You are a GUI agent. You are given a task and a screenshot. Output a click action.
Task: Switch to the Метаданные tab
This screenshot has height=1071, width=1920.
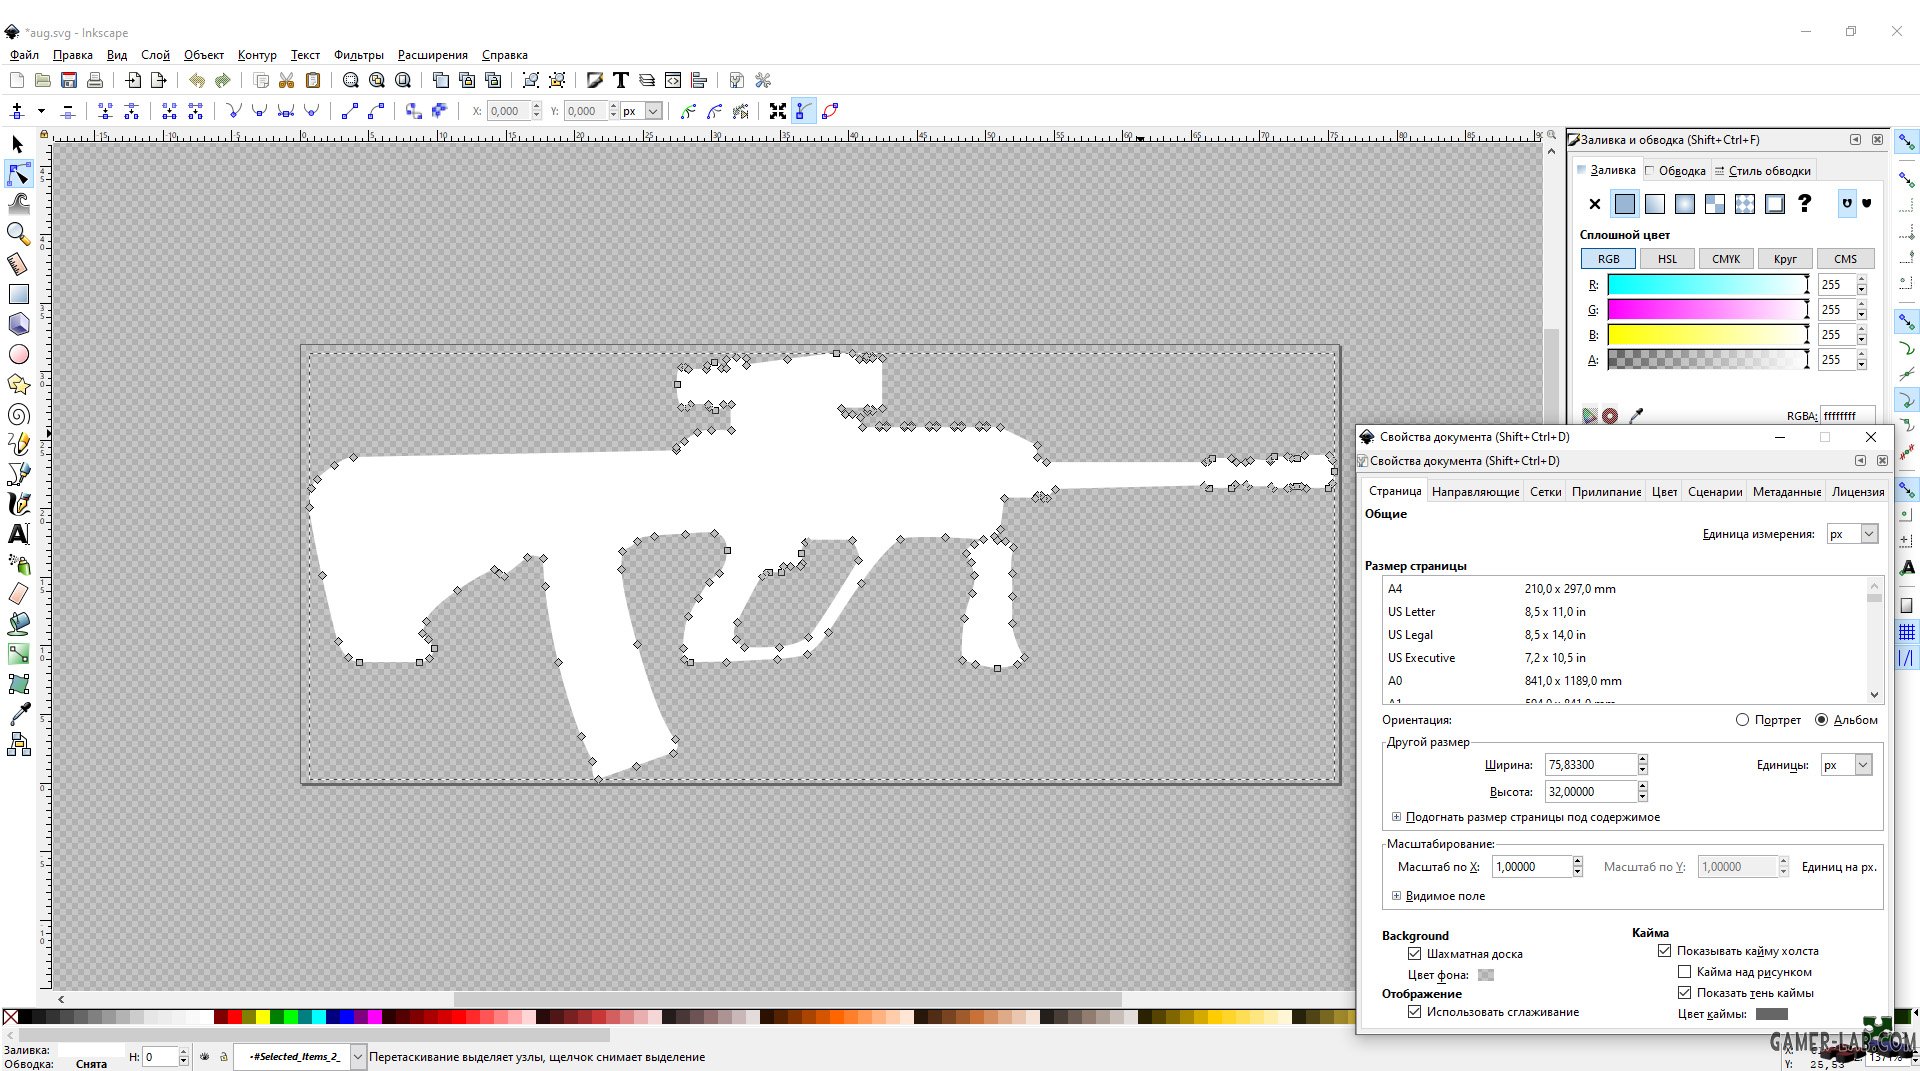[1786, 491]
